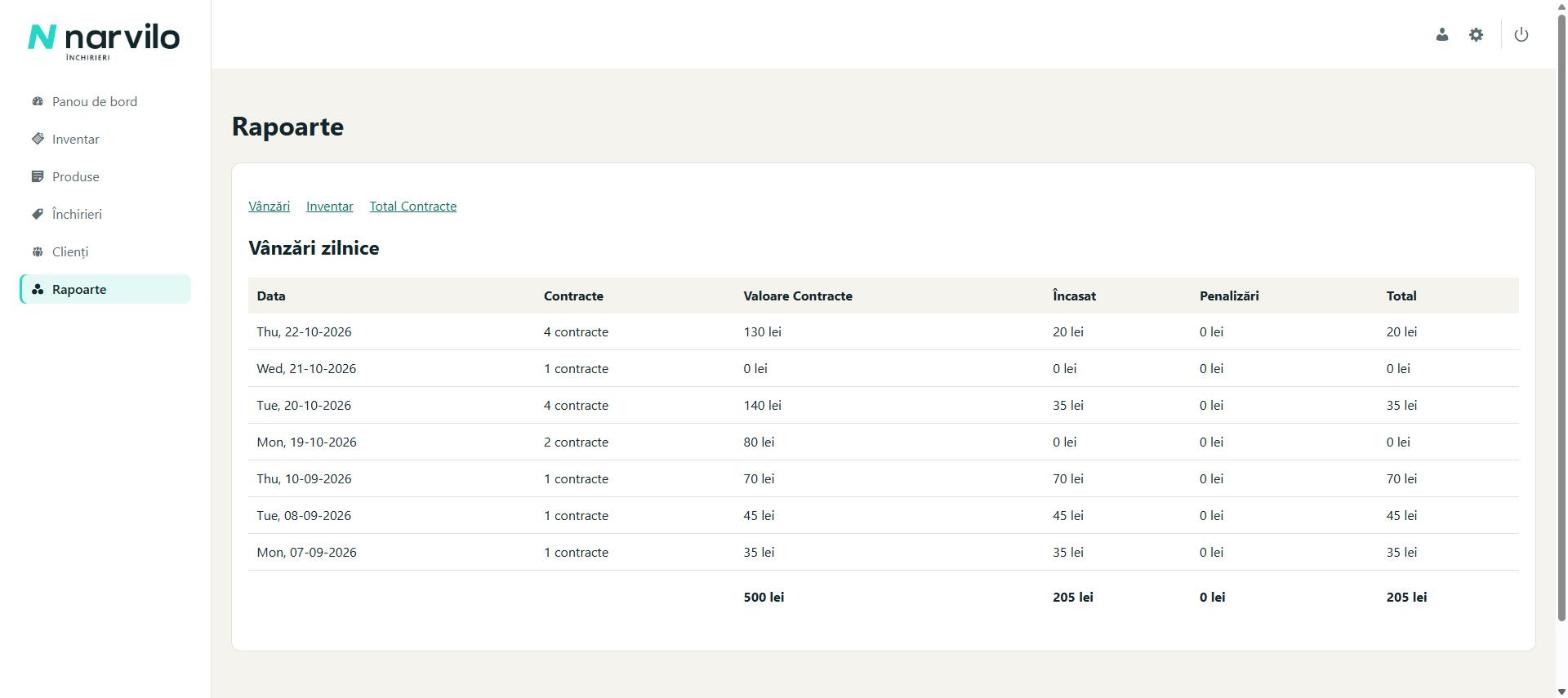Click the date Mon, 19-10-2026
1568x698 pixels.
[307, 442]
